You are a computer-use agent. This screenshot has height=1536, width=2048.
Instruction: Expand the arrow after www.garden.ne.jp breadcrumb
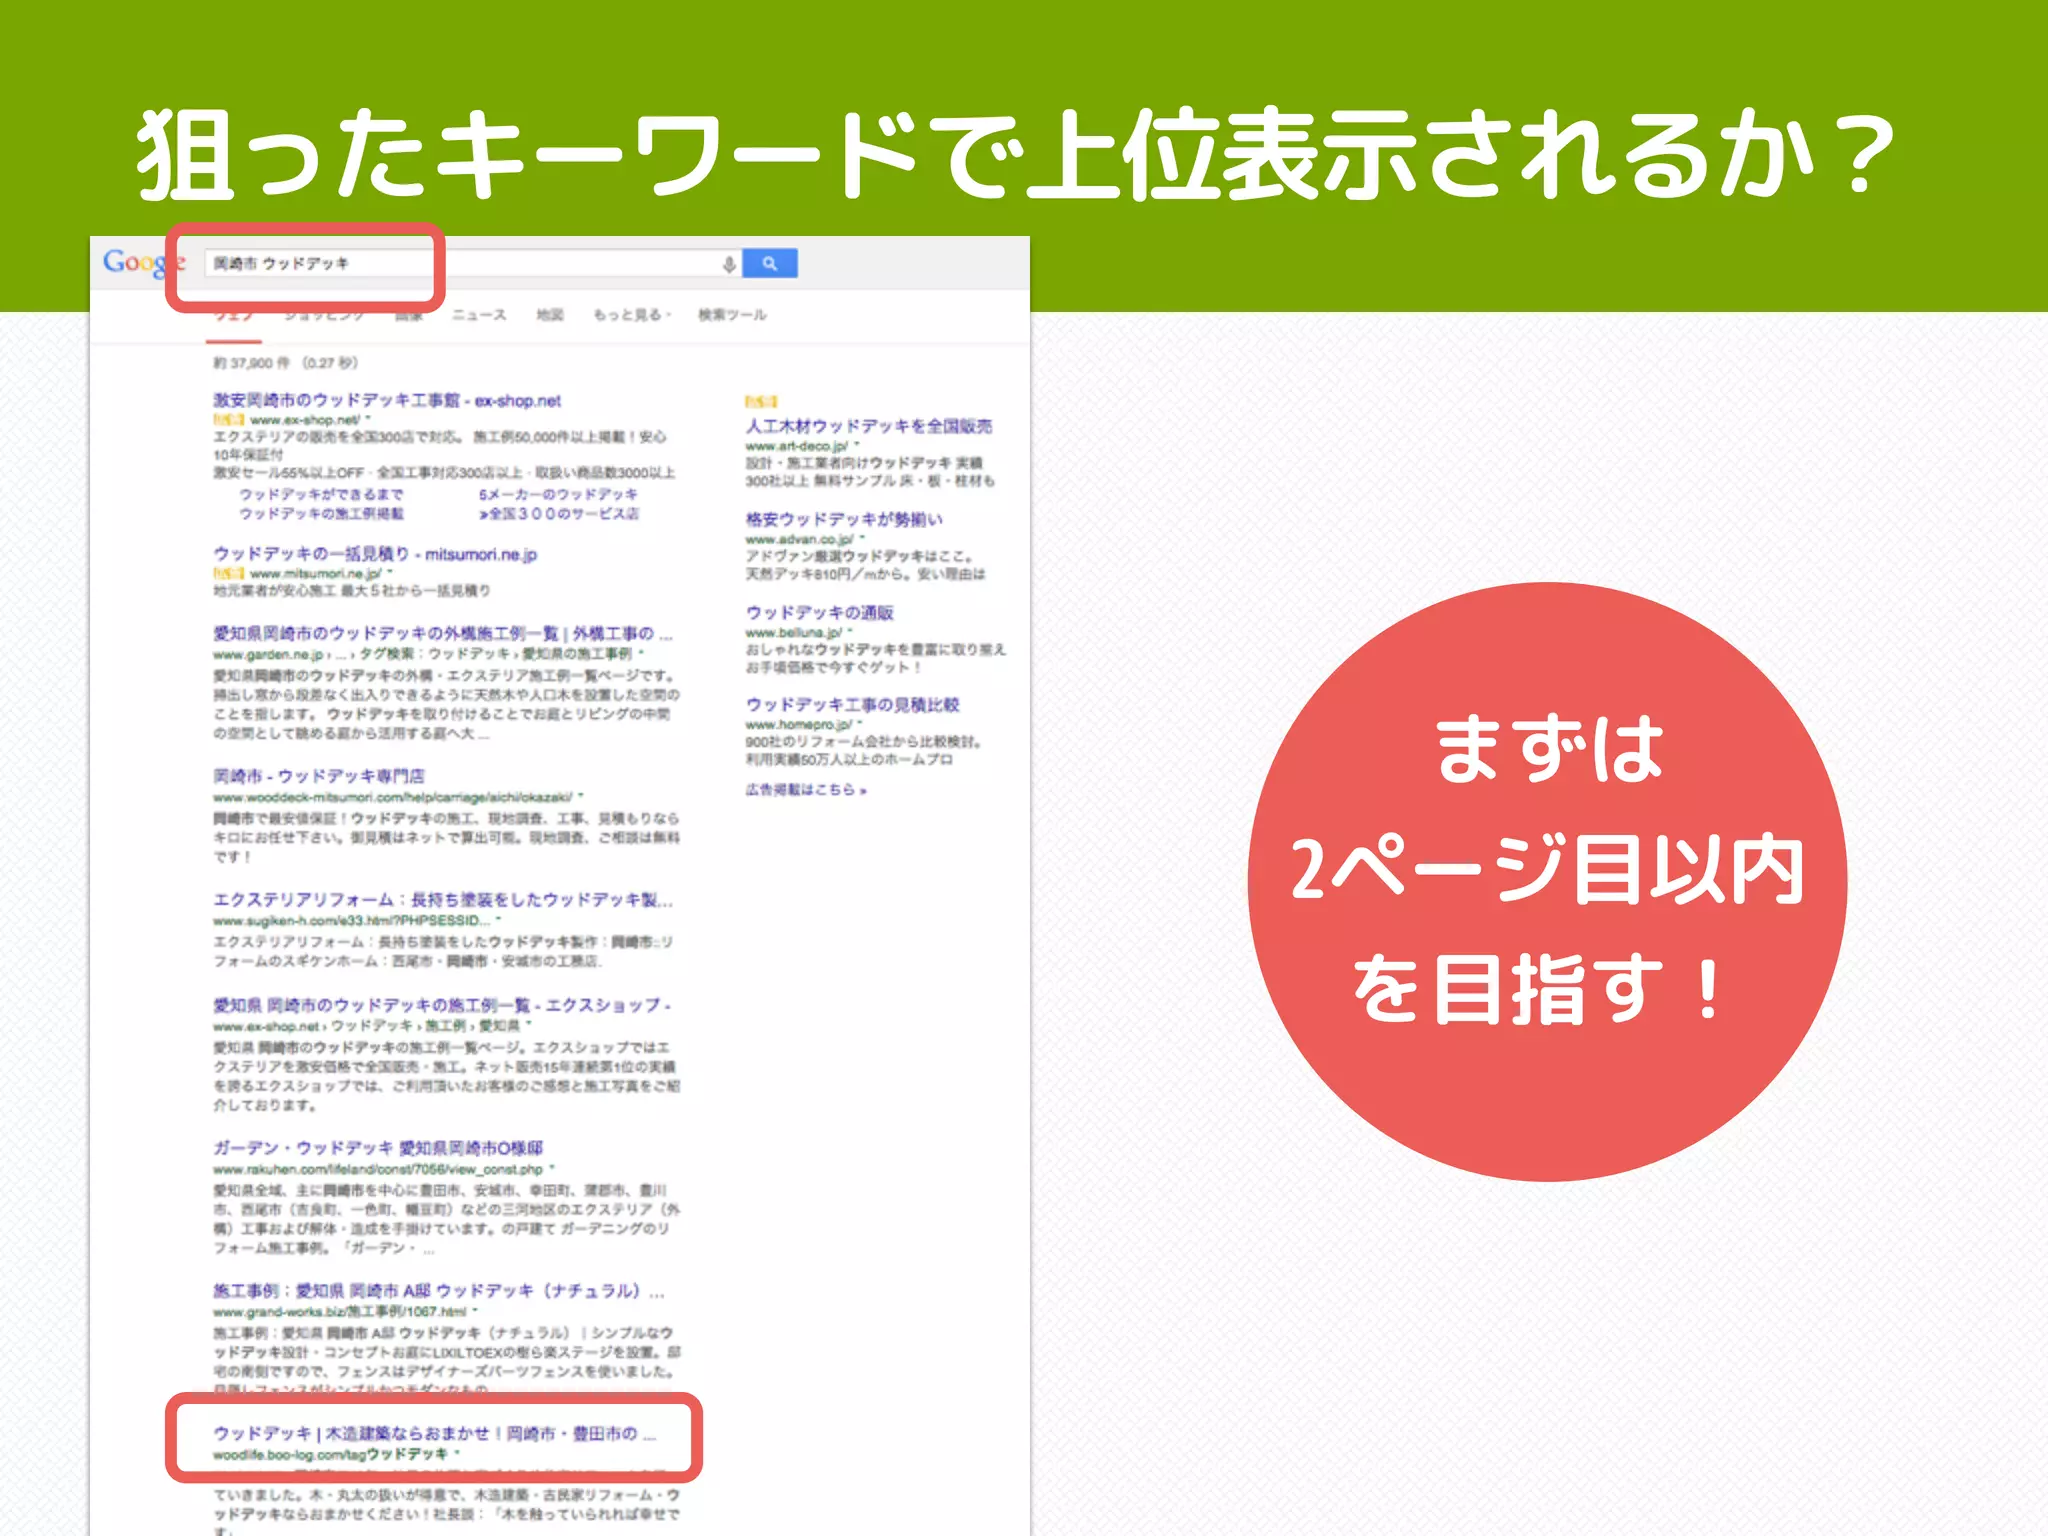click(x=641, y=654)
